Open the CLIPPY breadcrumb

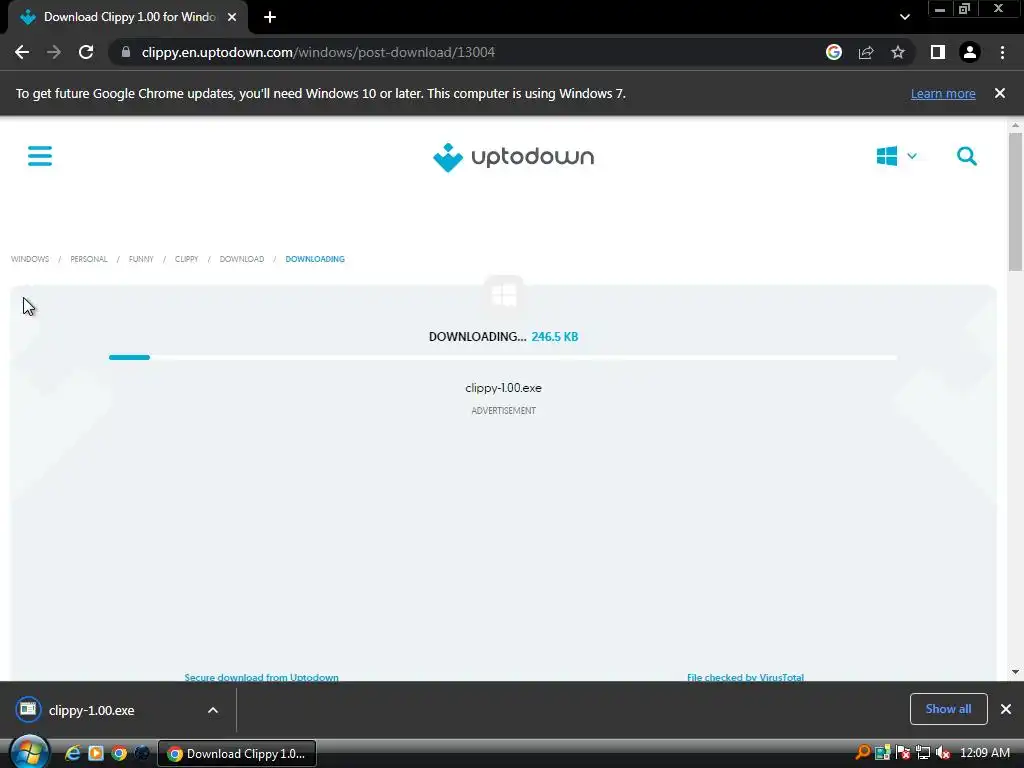click(x=186, y=259)
